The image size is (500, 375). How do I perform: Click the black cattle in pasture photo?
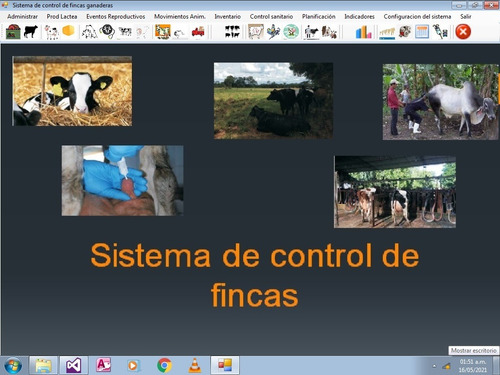[x=273, y=101]
